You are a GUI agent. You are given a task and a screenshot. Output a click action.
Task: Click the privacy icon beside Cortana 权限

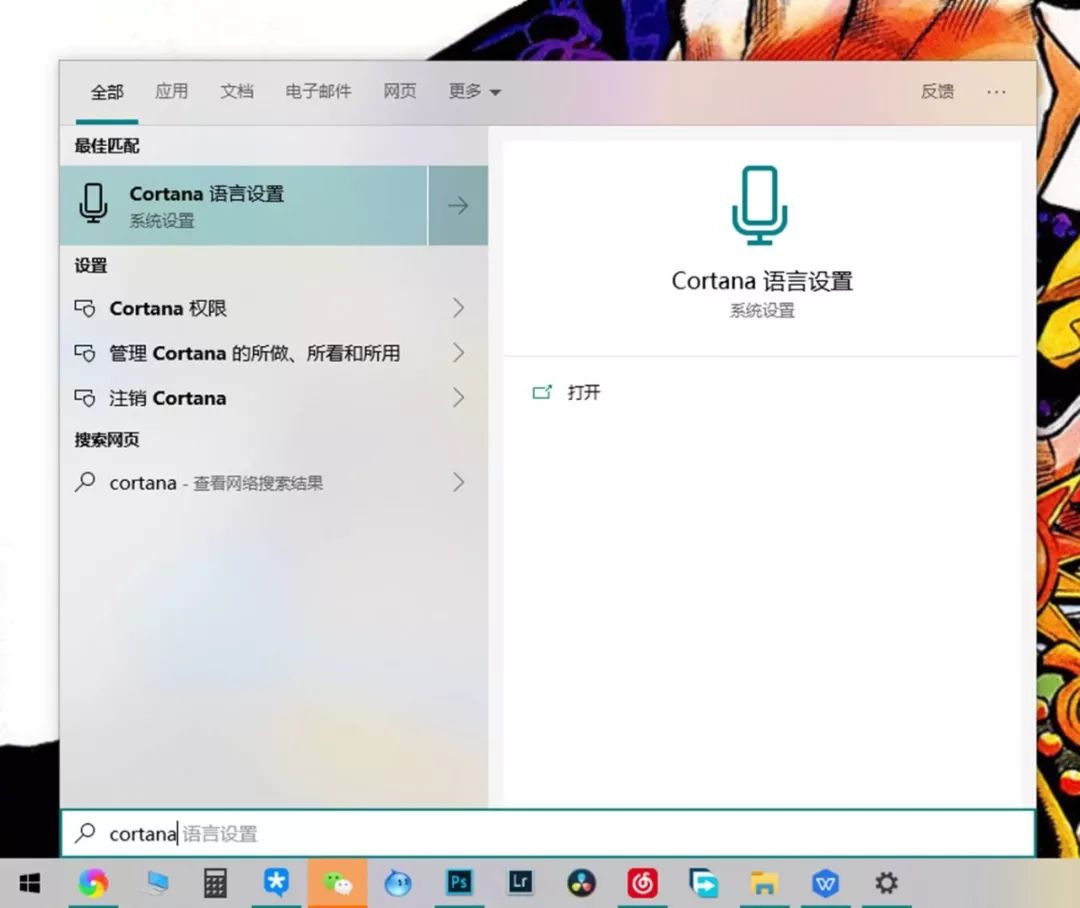click(x=85, y=308)
